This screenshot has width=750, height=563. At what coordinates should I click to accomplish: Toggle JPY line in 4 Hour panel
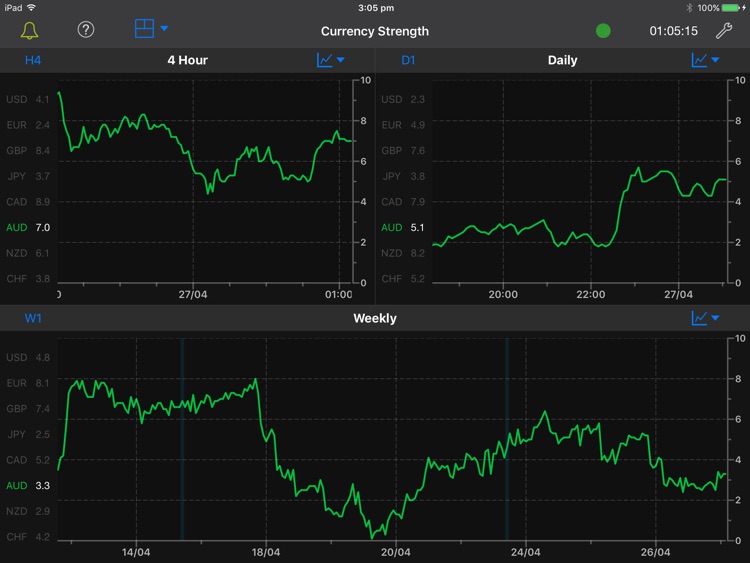tap(28, 176)
